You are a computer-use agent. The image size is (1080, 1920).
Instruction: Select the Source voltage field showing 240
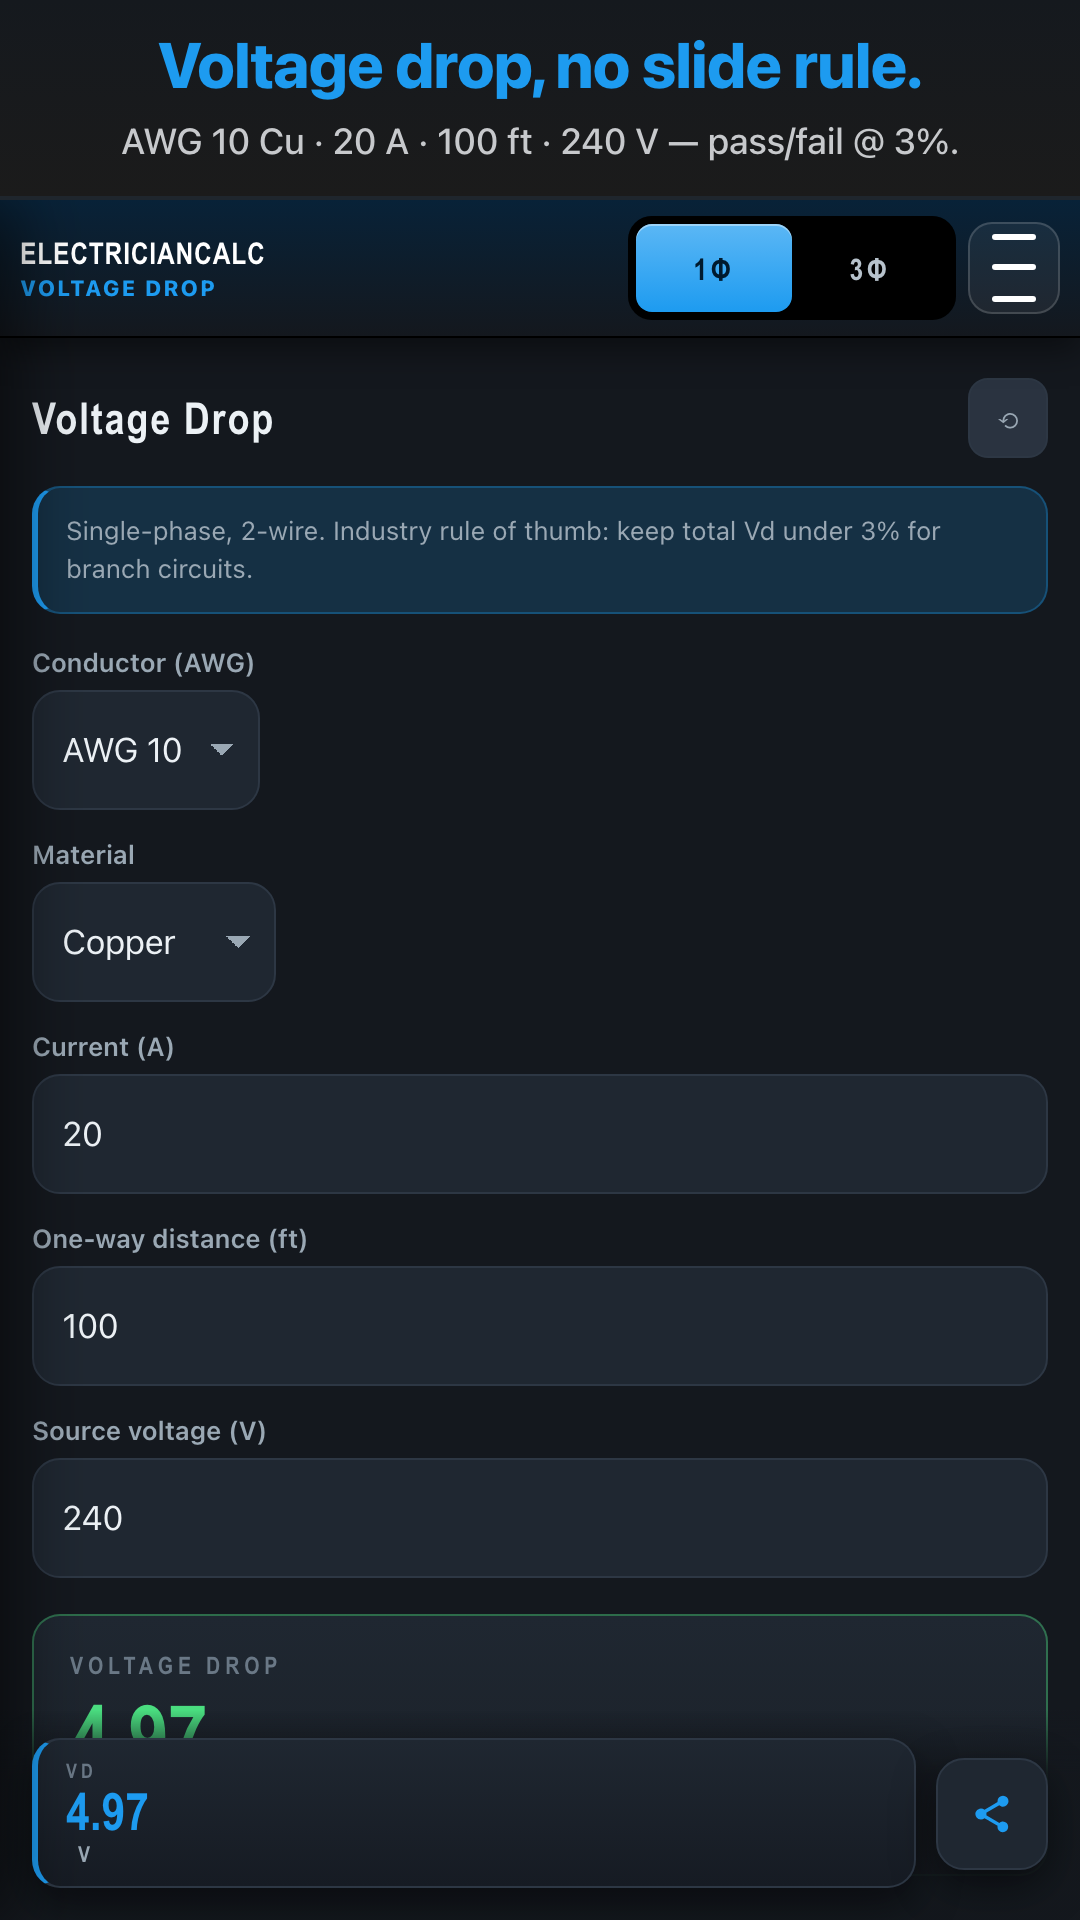click(x=540, y=1518)
